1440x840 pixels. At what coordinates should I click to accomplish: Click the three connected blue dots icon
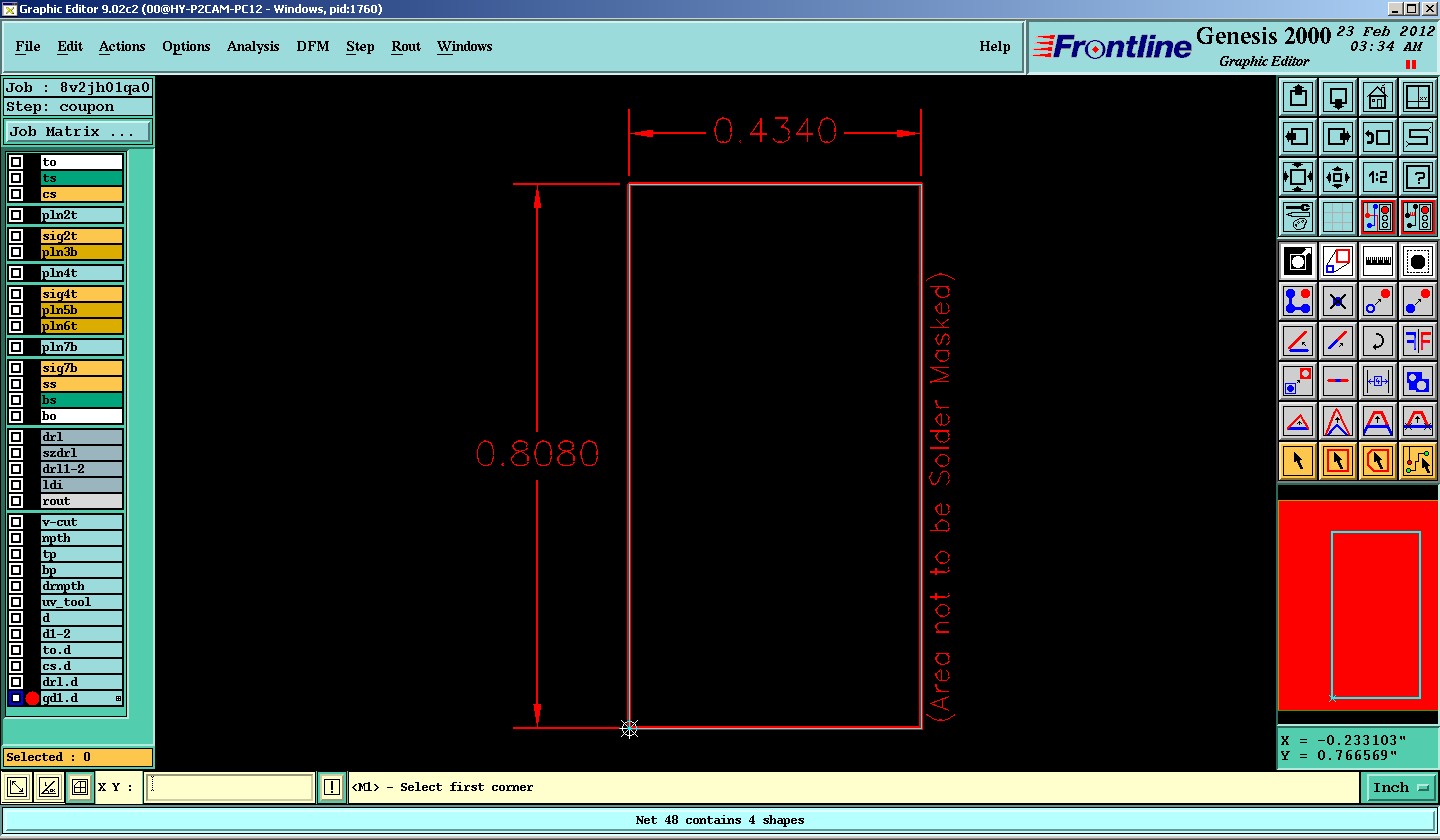pos(1298,301)
